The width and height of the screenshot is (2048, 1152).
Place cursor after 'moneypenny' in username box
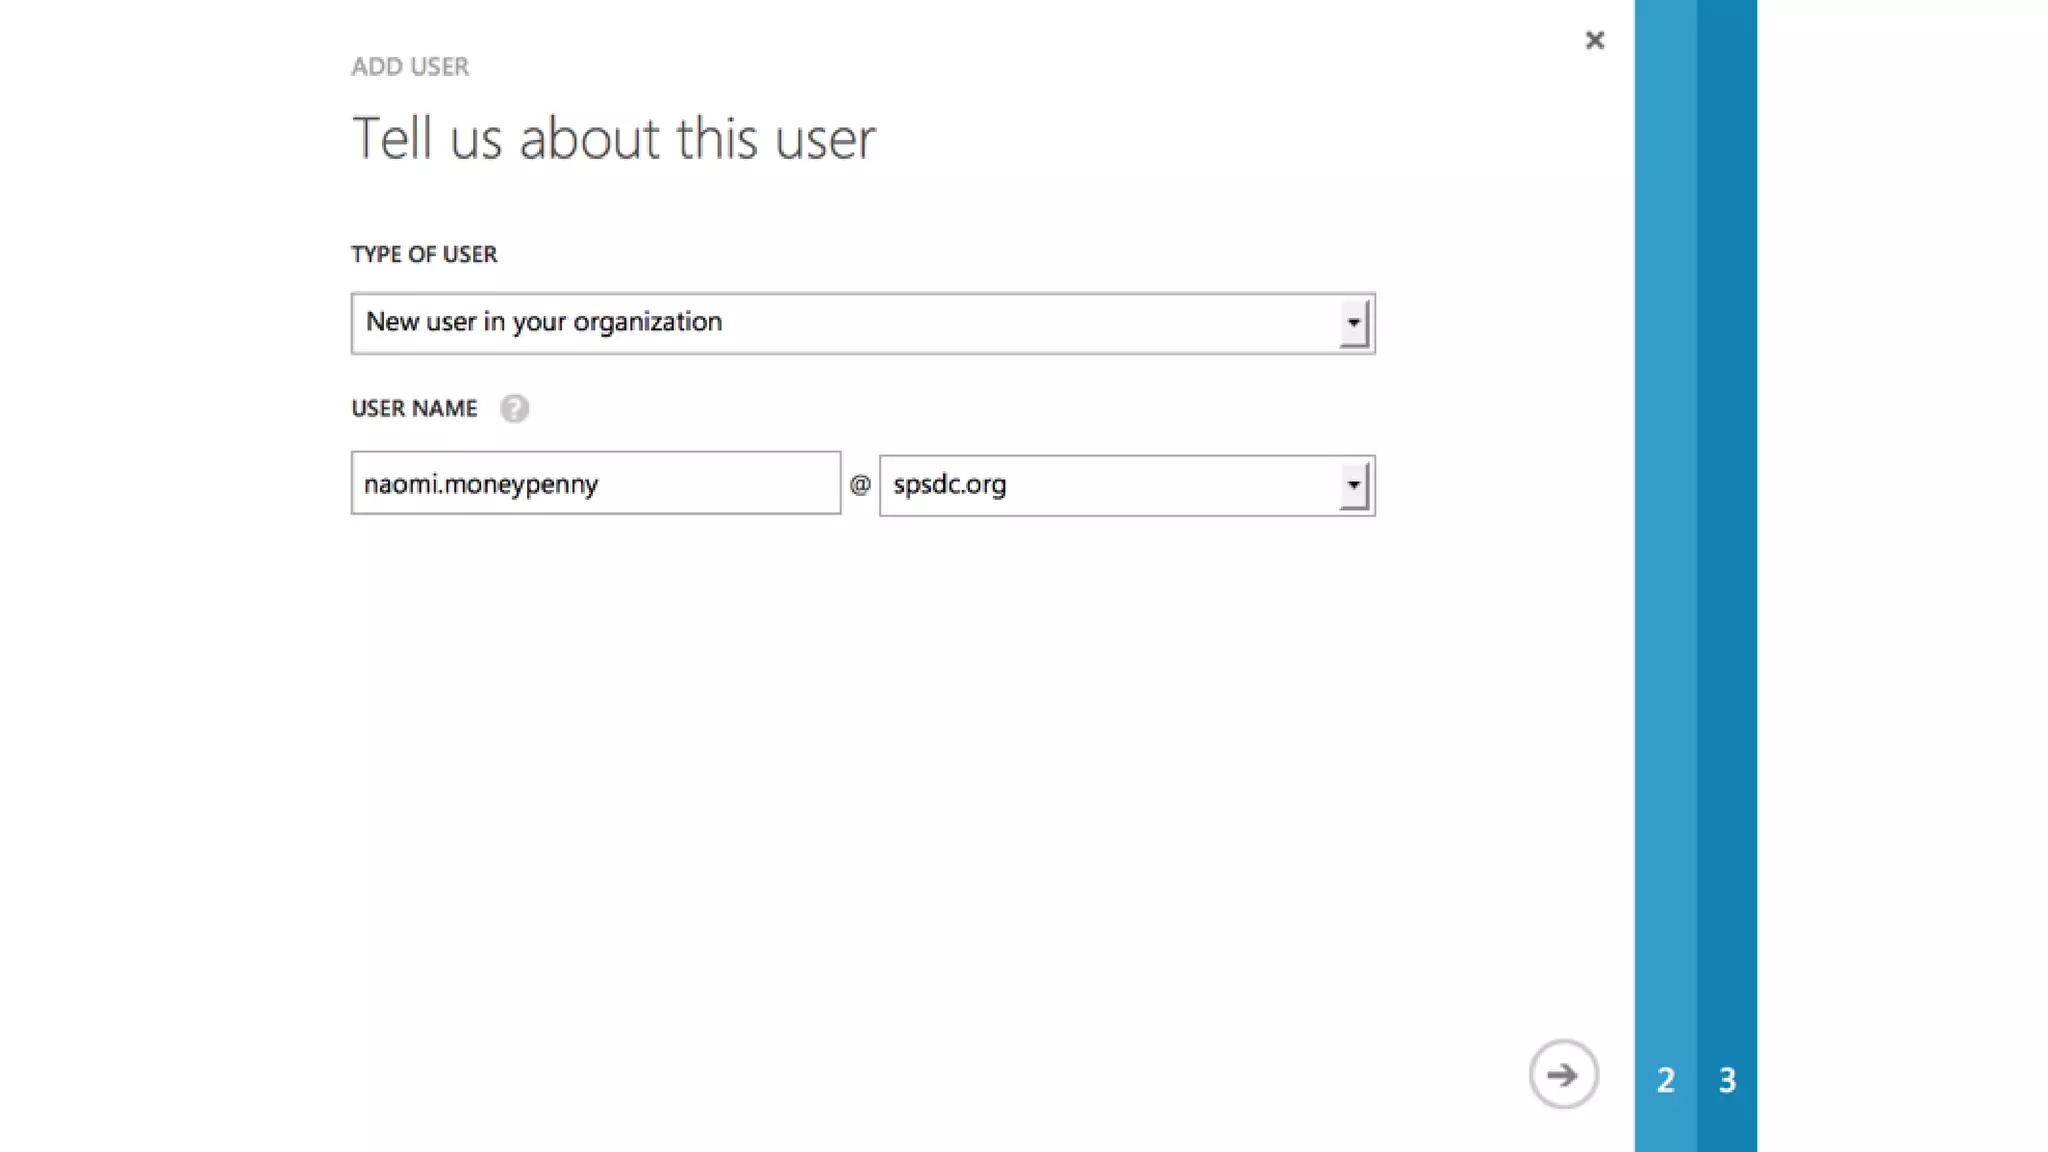(x=602, y=484)
